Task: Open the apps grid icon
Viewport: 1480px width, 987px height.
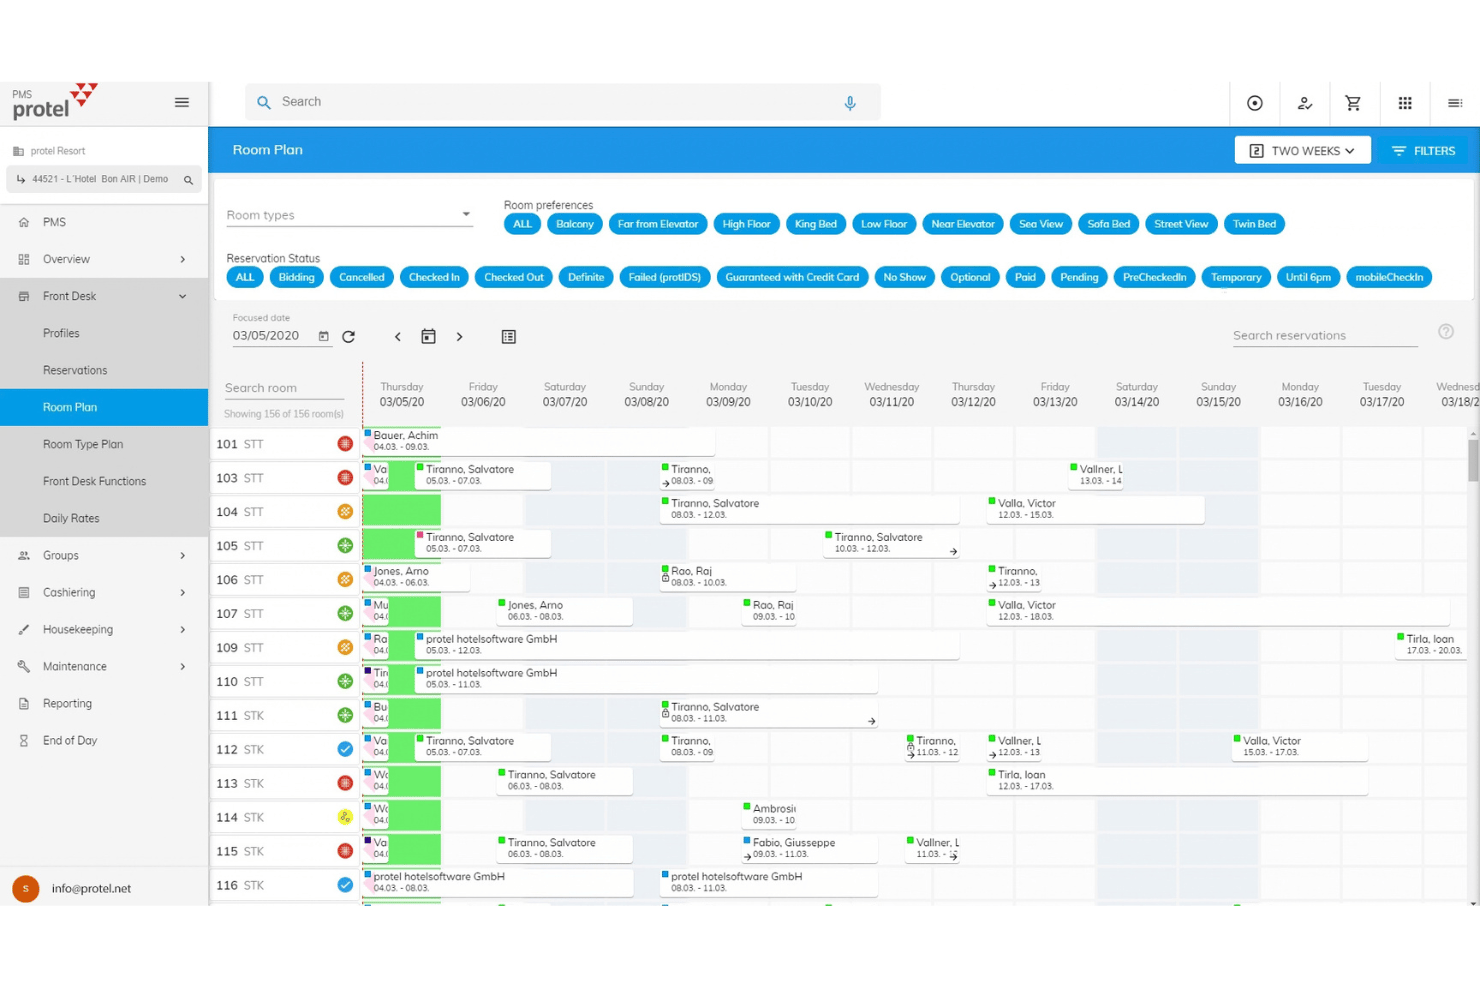Action: coord(1405,103)
